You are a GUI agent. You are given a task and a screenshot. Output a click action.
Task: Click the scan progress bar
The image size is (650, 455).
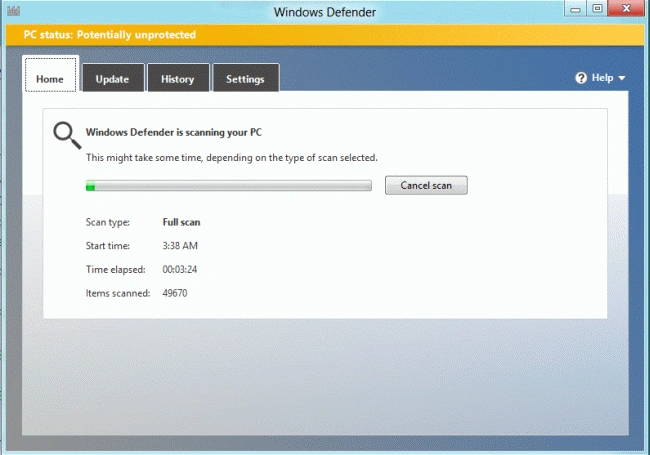click(228, 186)
